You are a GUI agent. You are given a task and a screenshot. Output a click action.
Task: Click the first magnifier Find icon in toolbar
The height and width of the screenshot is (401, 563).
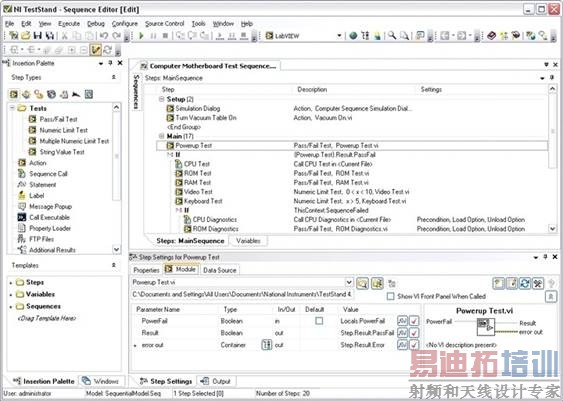point(392,35)
